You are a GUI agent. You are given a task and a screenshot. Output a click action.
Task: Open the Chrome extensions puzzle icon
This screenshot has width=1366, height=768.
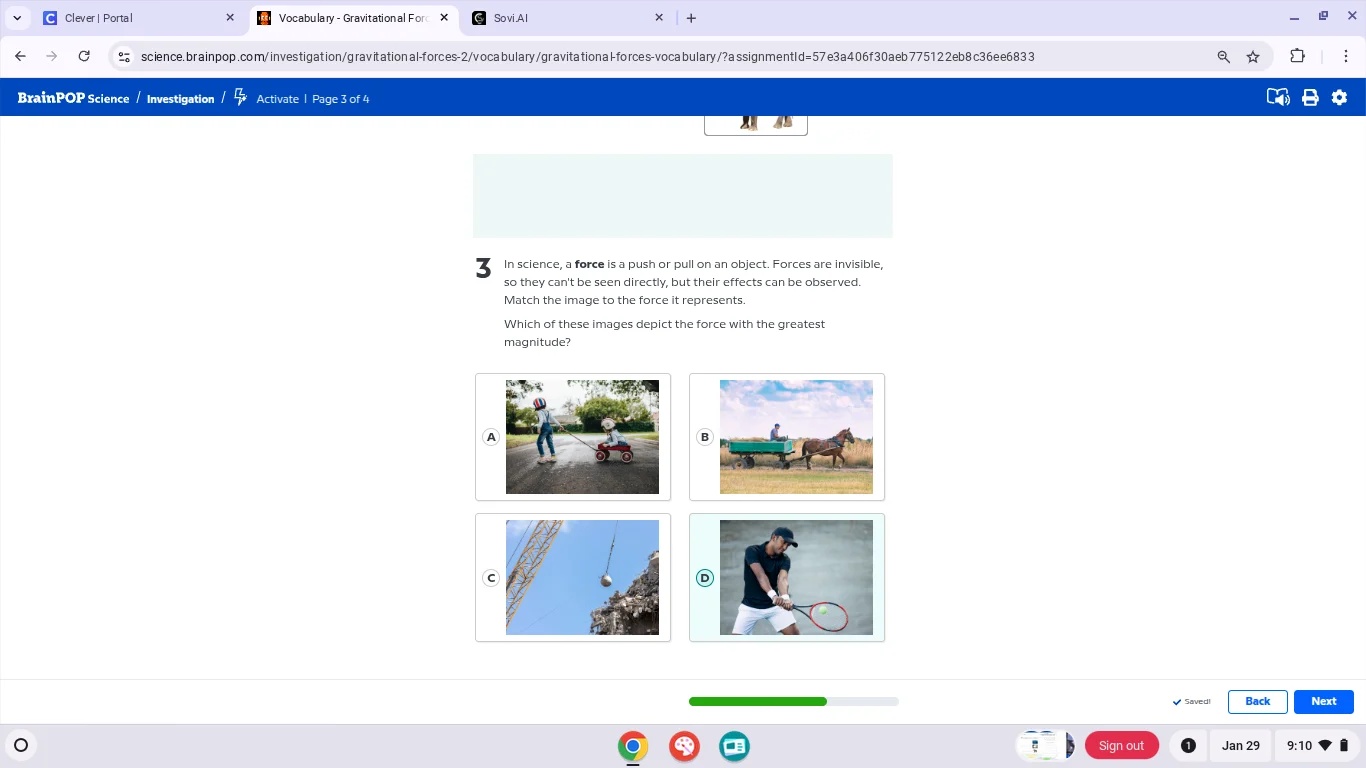[x=1297, y=57]
